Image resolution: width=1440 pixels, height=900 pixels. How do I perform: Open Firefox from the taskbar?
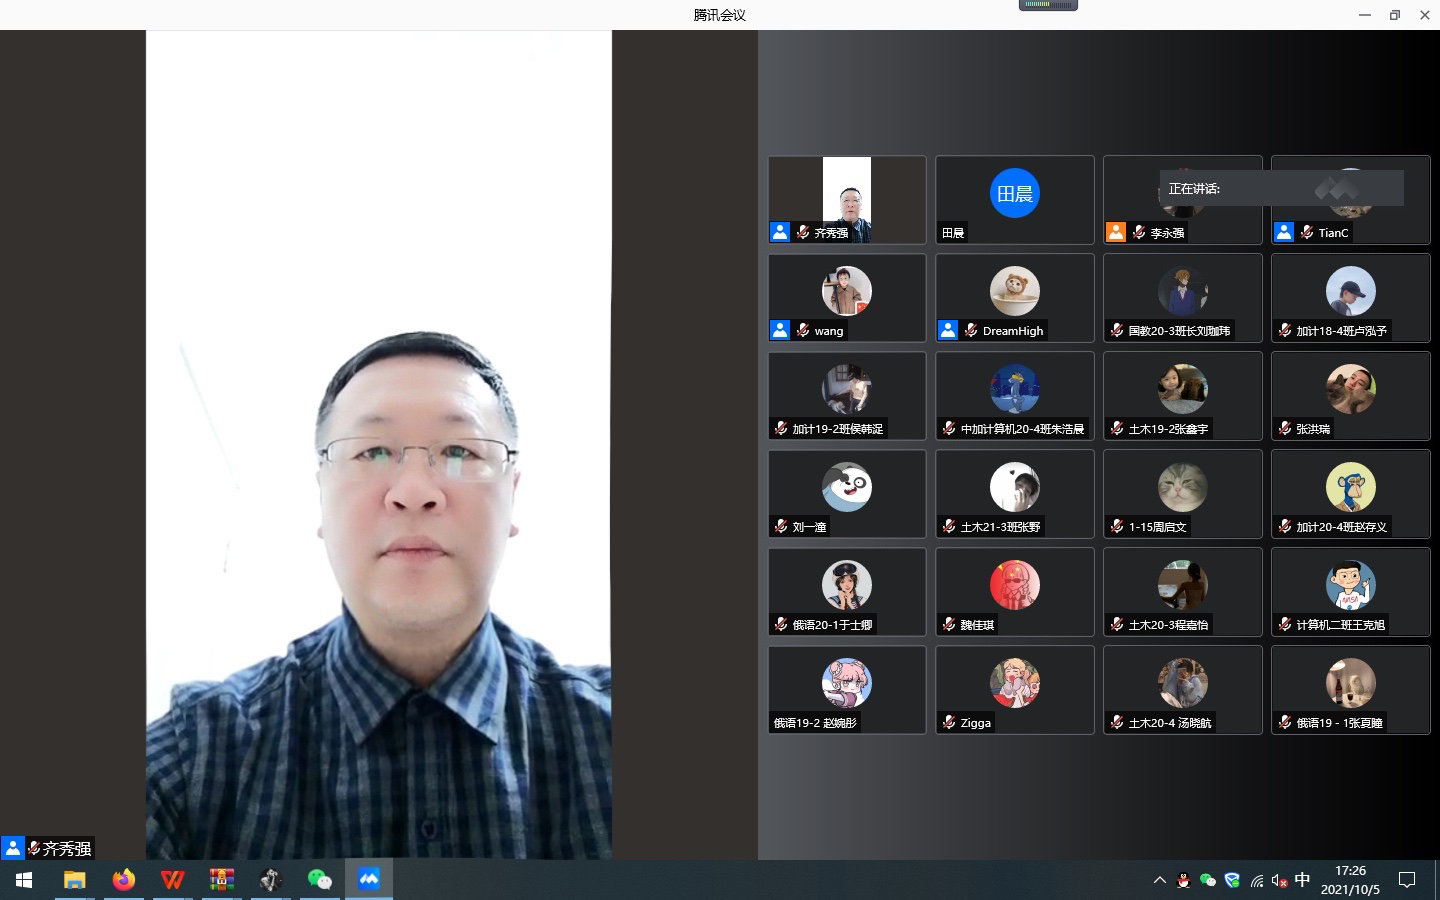point(123,880)
